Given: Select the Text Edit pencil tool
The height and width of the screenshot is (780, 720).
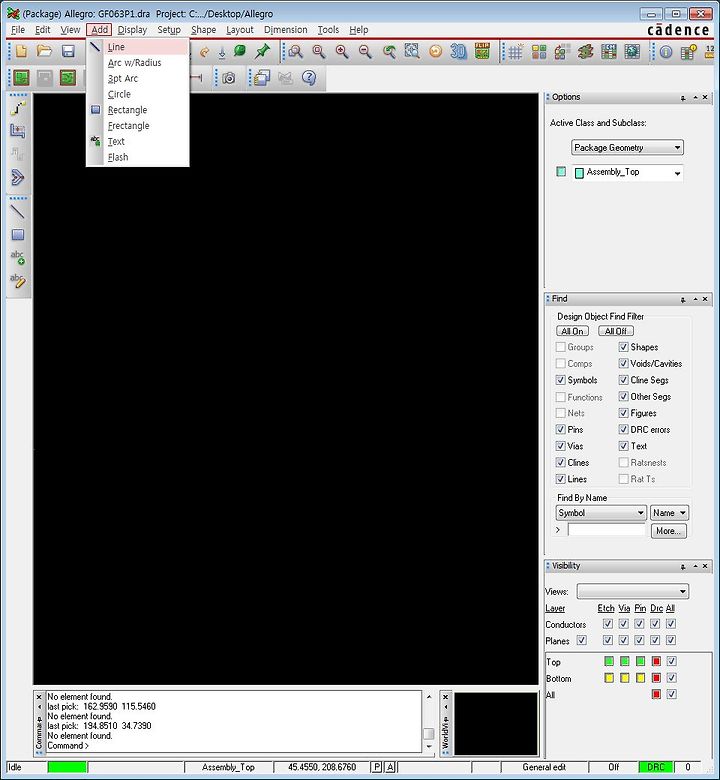Looking at the screenshot, I should pos(17,280).
